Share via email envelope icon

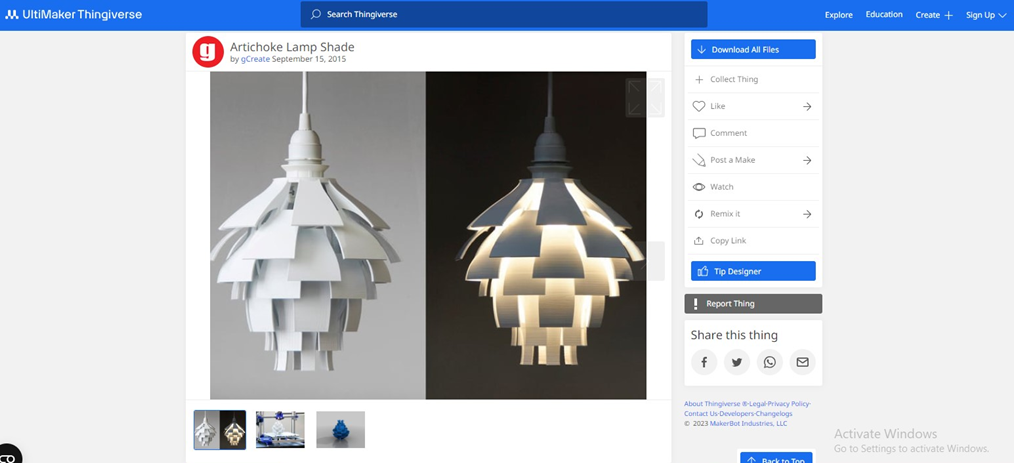[803, 362]
